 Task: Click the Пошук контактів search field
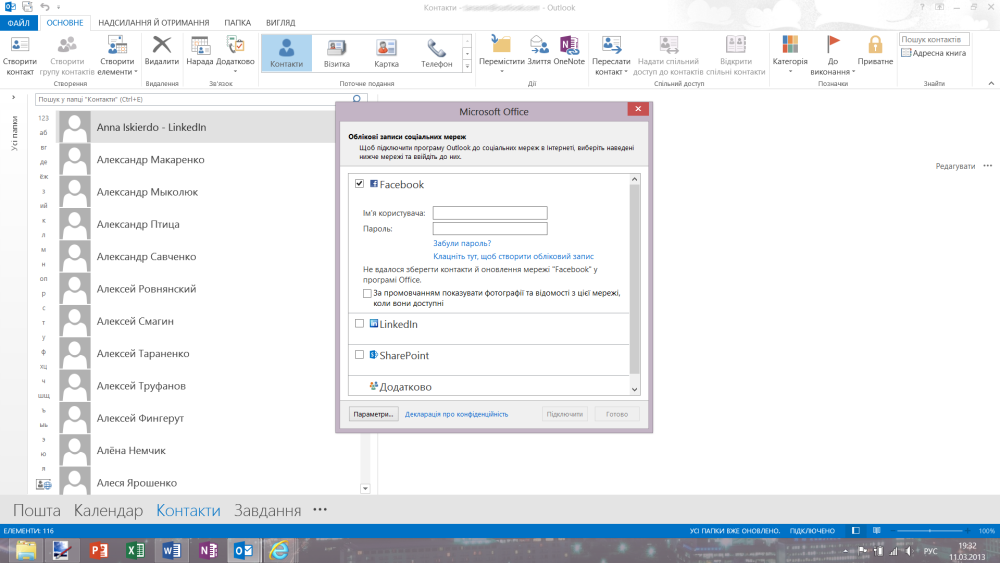coord(934,39)
